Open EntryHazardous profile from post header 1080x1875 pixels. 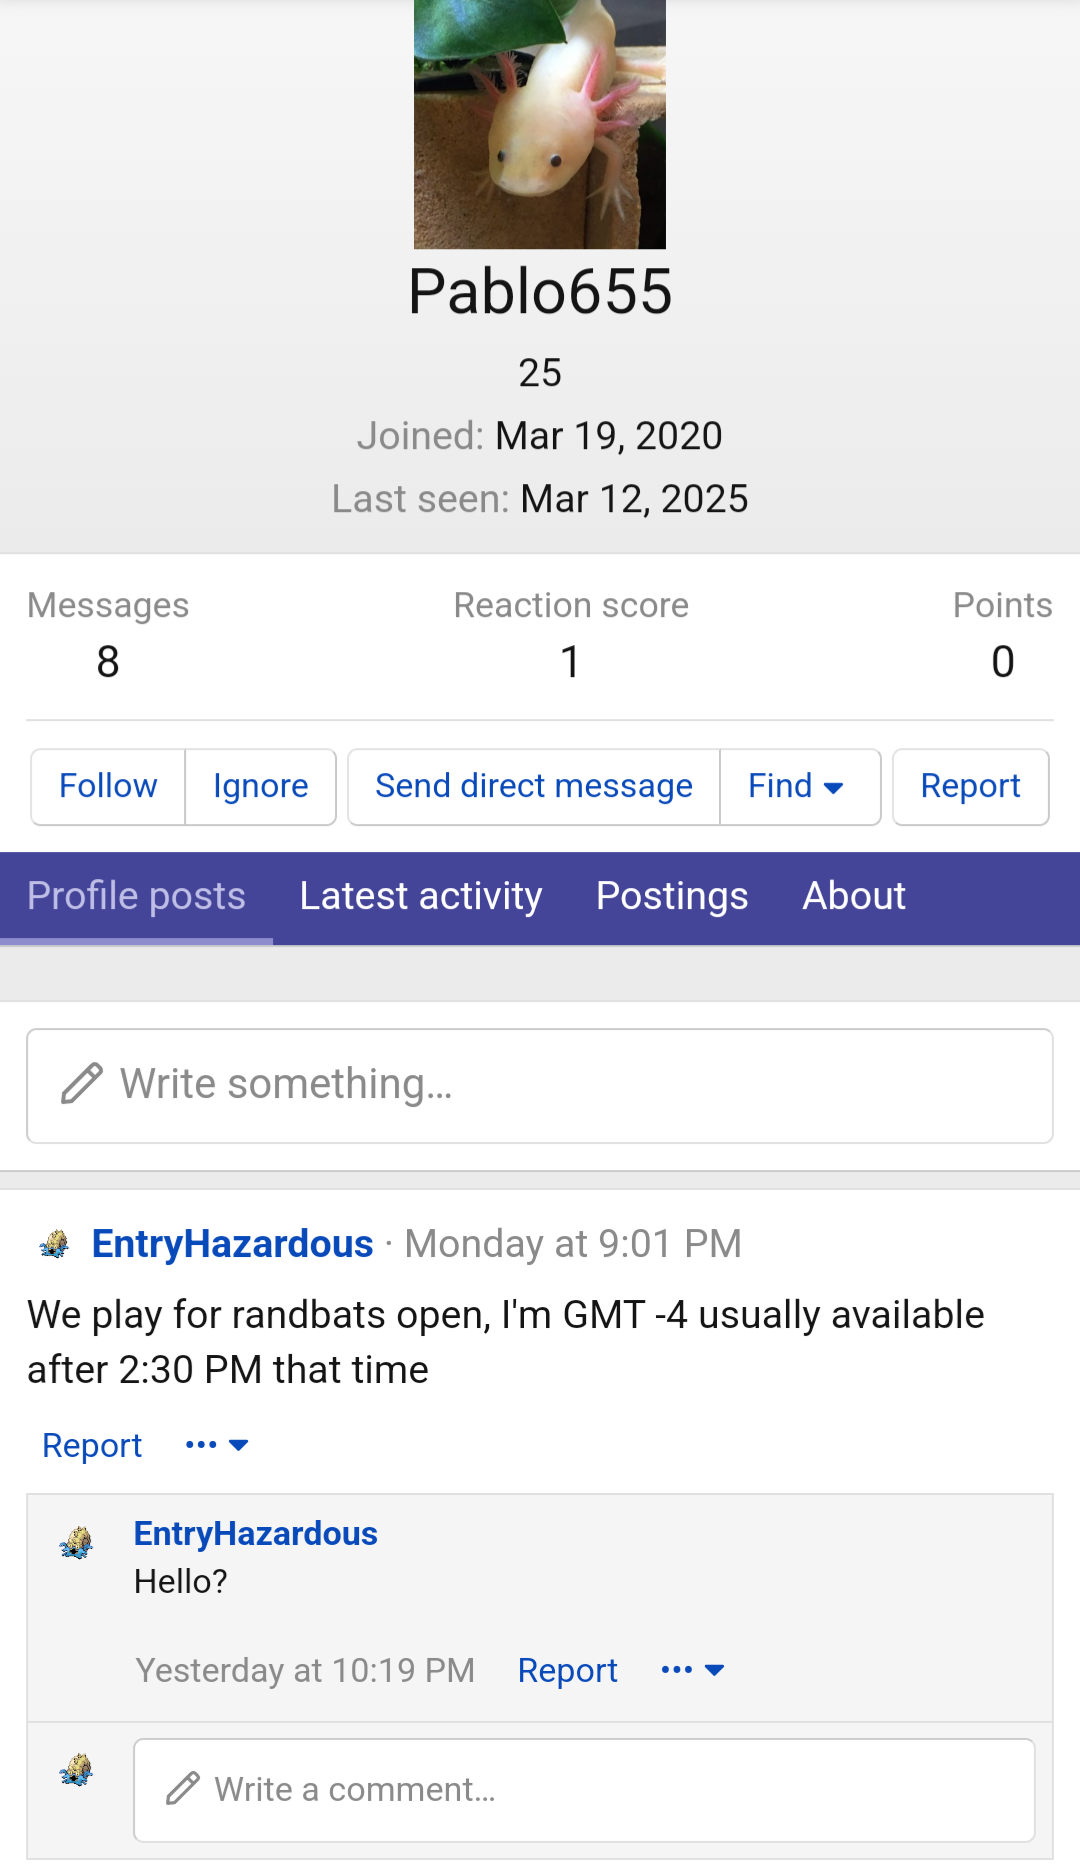pyautogui.click(x=232, y=1244)
